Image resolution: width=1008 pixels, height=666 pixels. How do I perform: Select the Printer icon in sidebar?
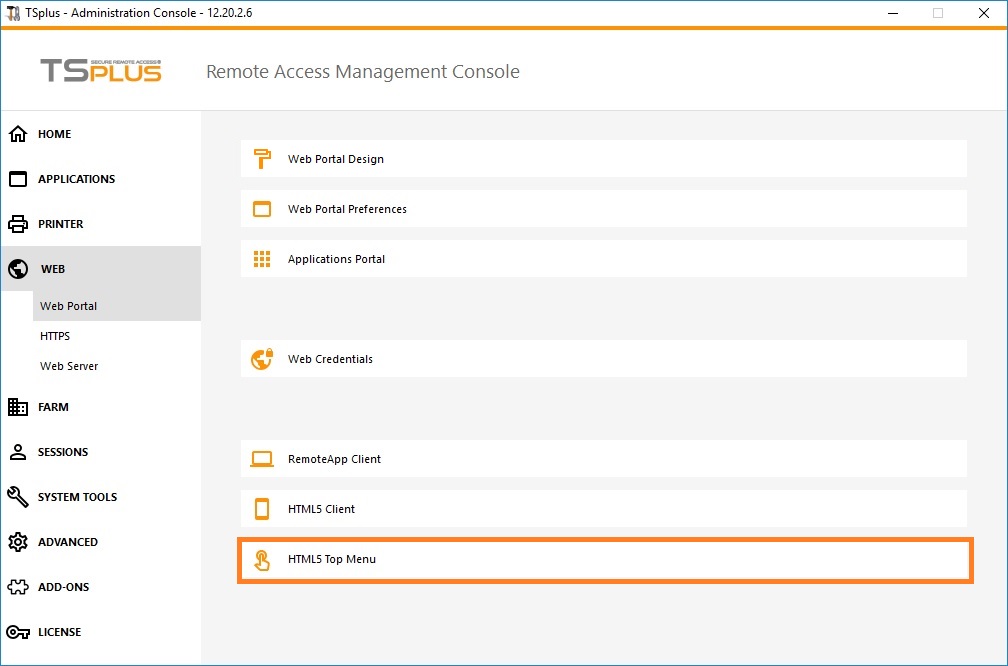pos(18,224)
